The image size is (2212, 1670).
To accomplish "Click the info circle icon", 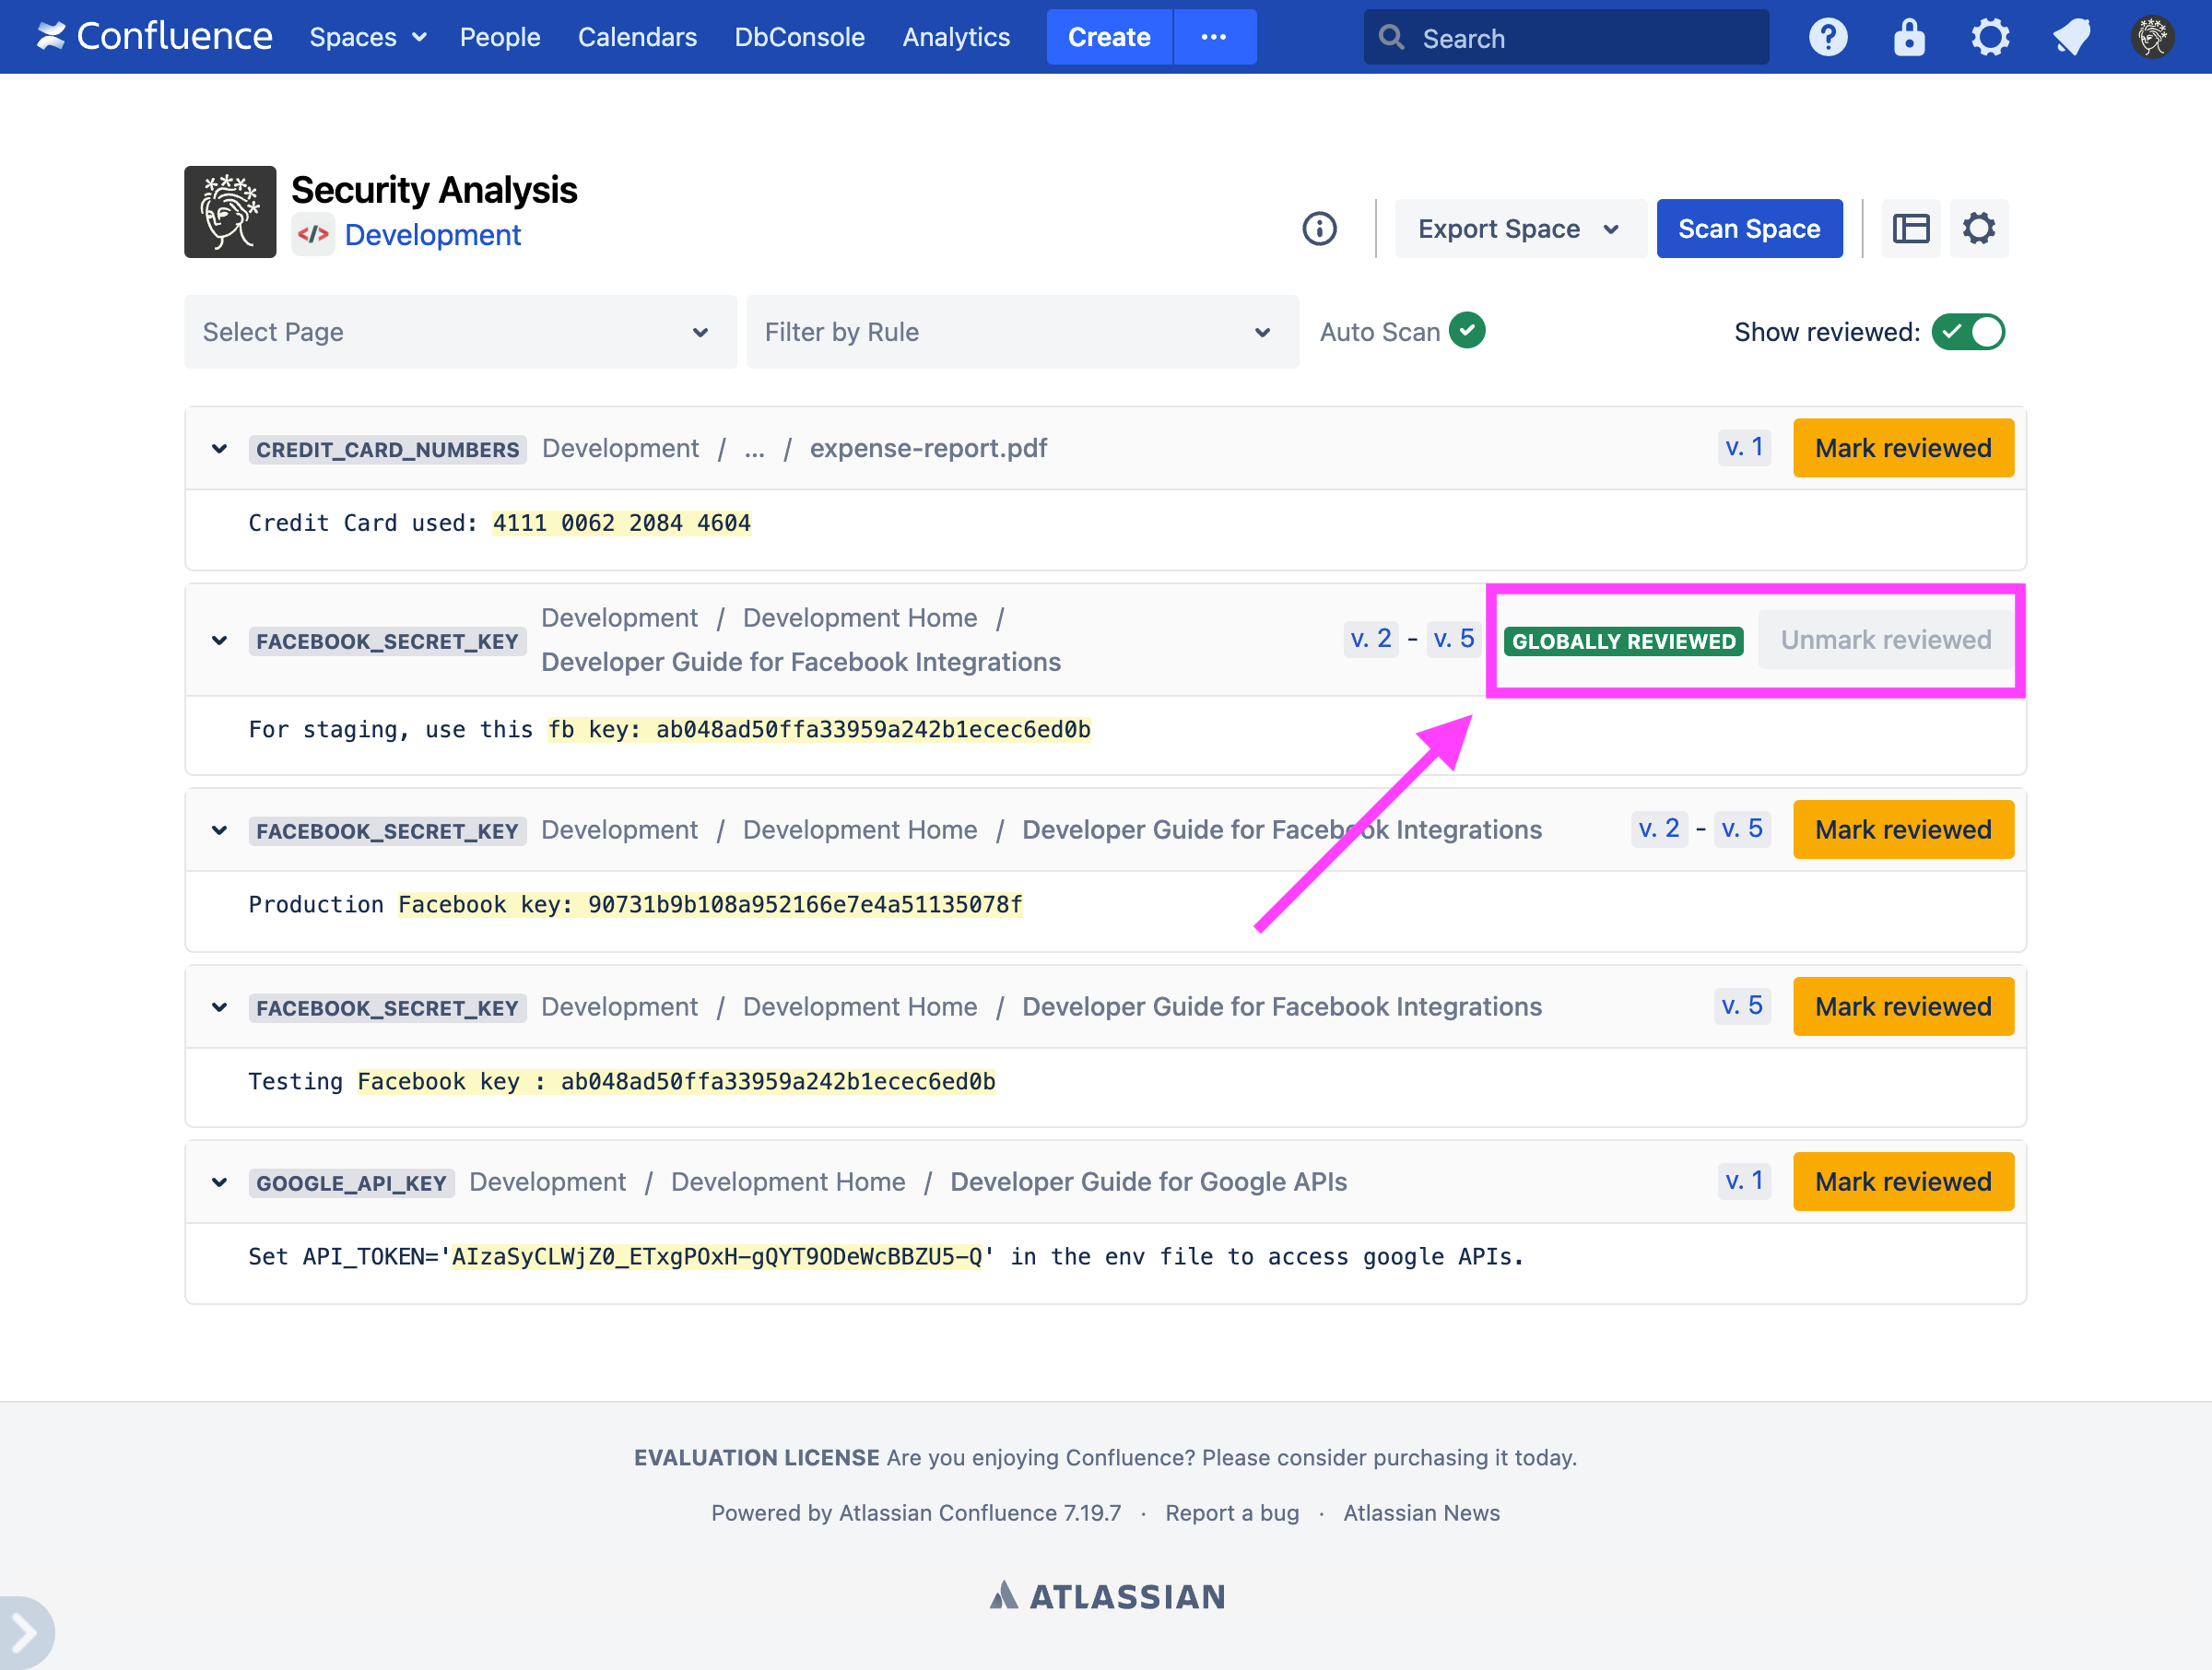I will pyautogui.click(x=1319, y=229).
